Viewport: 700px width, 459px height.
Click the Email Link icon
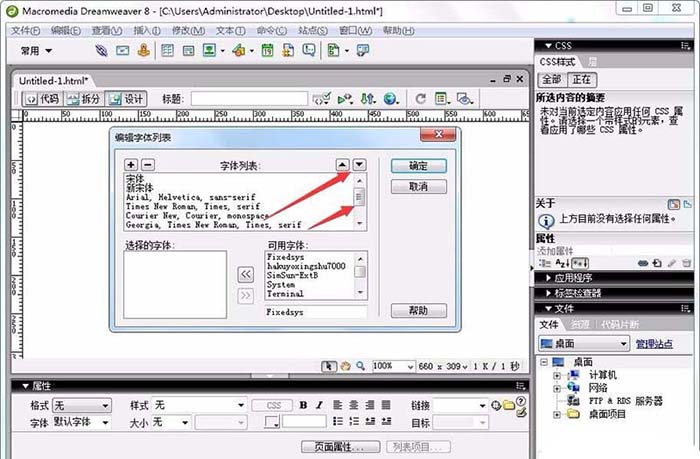122,50
